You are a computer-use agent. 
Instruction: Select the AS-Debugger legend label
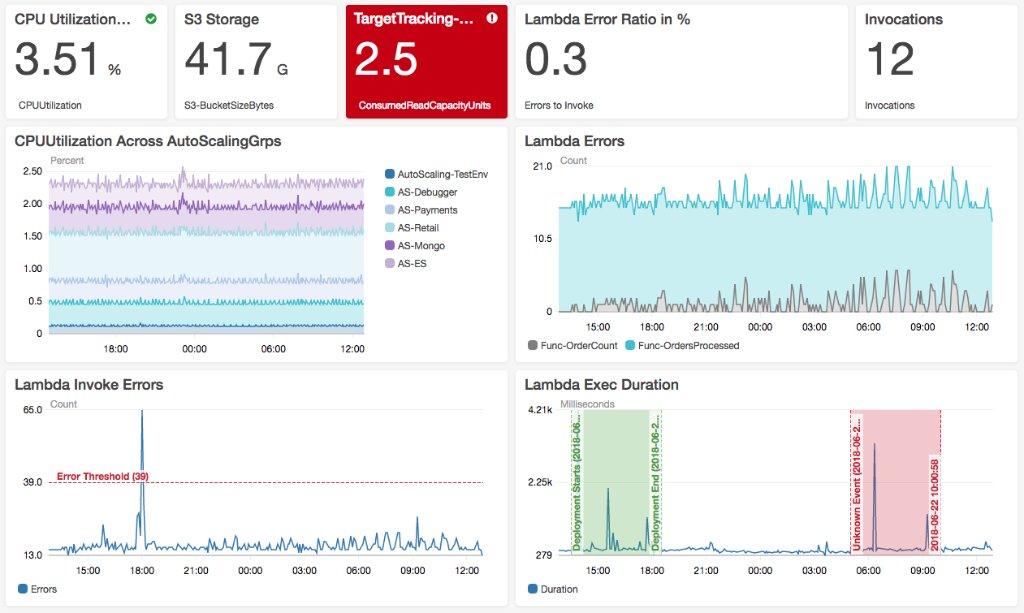[427, 192]
